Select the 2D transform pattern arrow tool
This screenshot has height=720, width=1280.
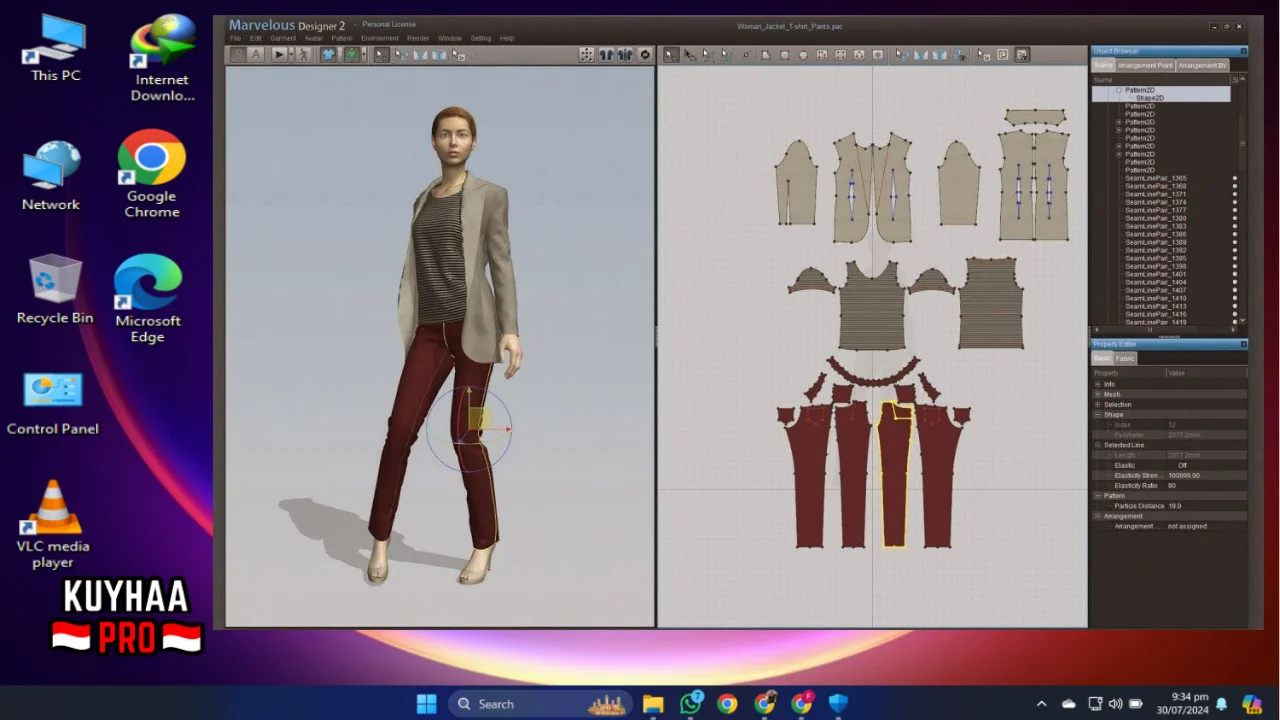[x=670, y=54]
